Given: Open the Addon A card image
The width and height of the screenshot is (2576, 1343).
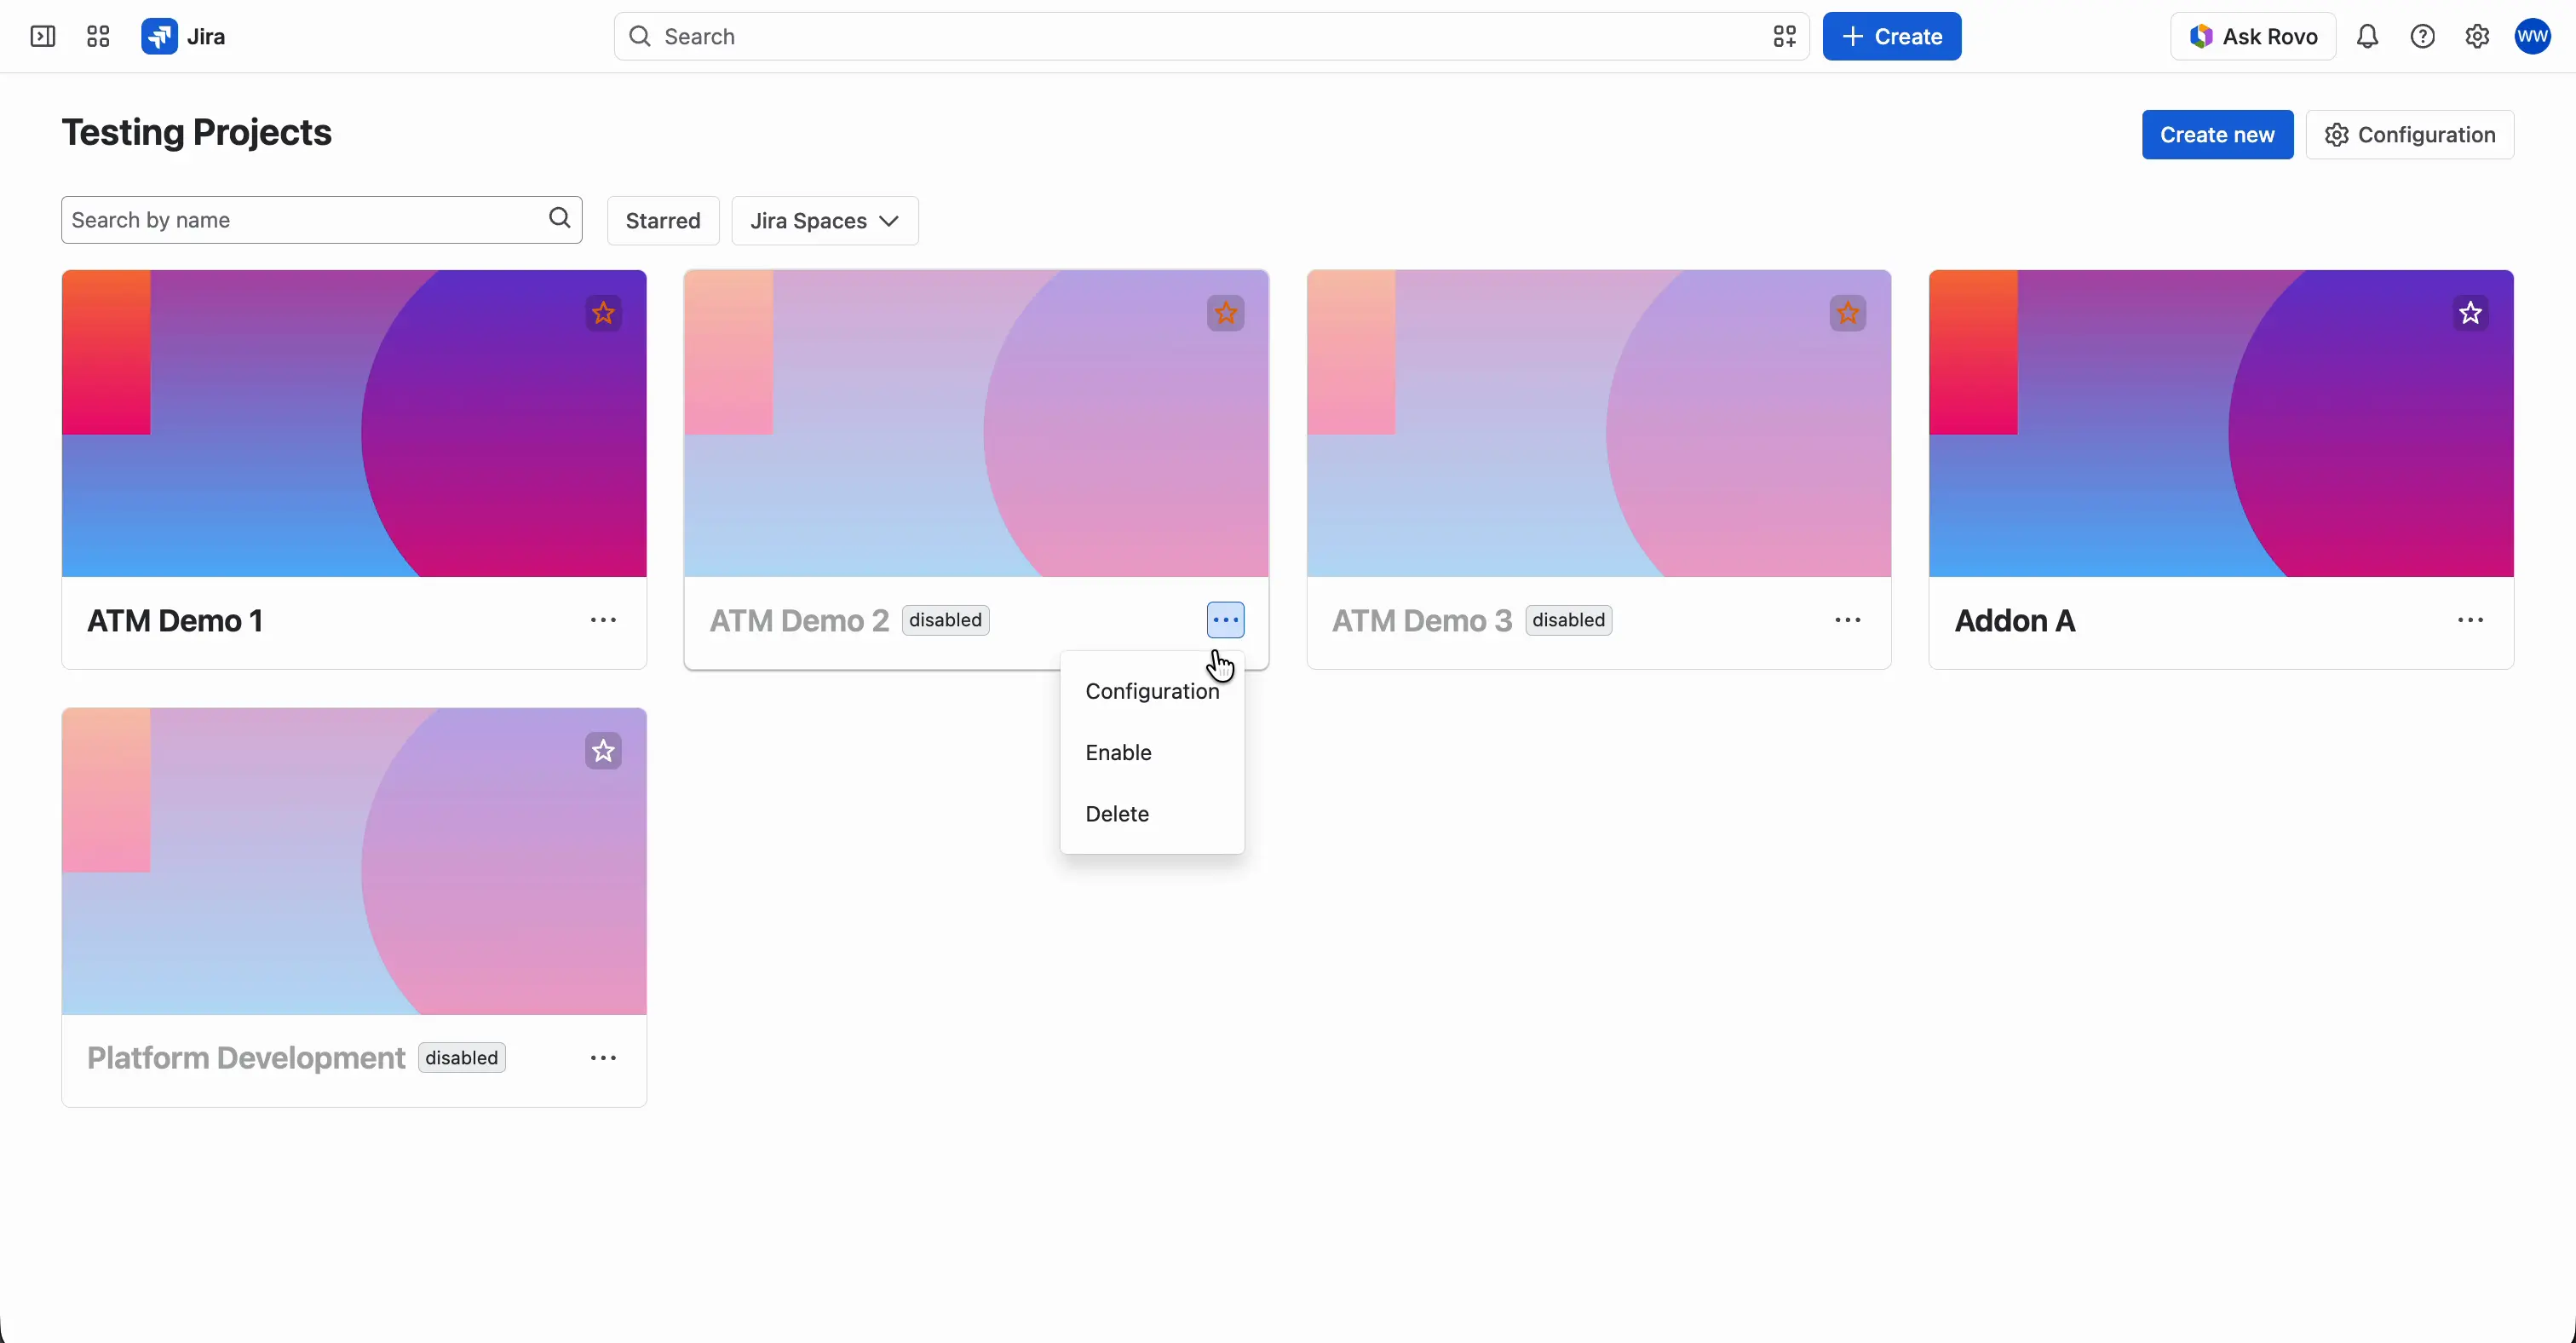Looking at the screenshot, I should pos(2221,423).
